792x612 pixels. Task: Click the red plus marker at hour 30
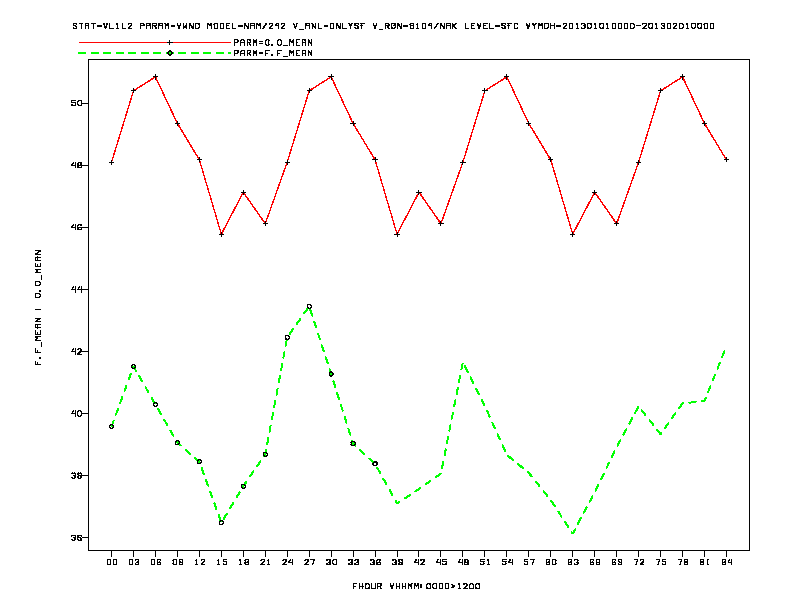[x=331, y=77]
